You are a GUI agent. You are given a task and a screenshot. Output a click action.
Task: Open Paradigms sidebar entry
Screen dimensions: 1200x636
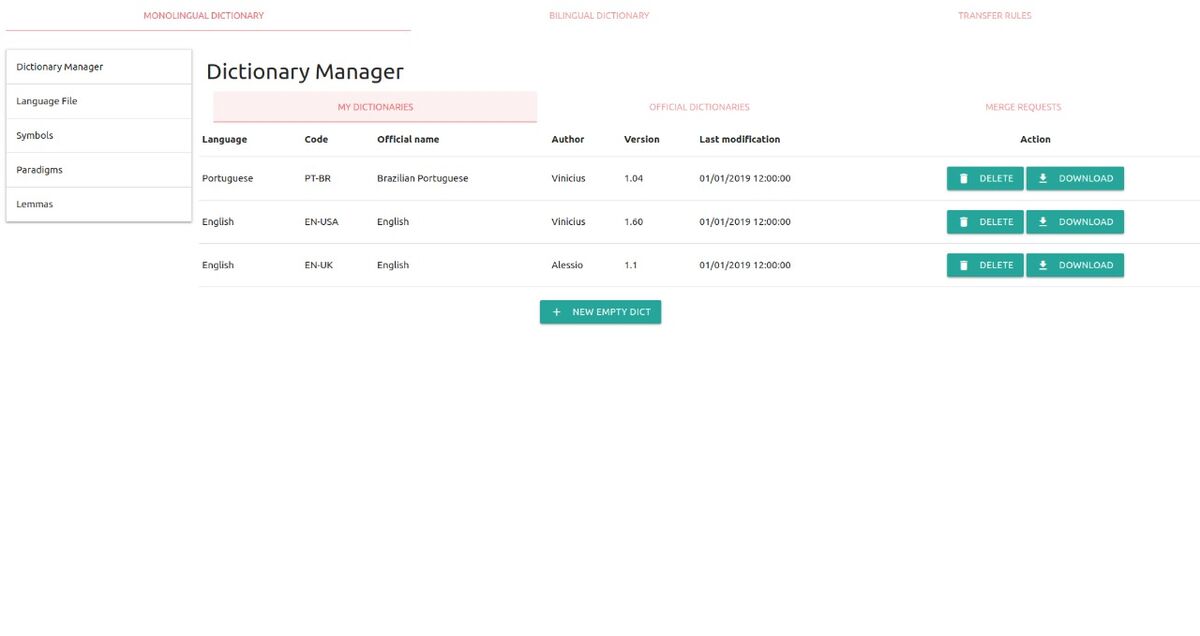98,170
